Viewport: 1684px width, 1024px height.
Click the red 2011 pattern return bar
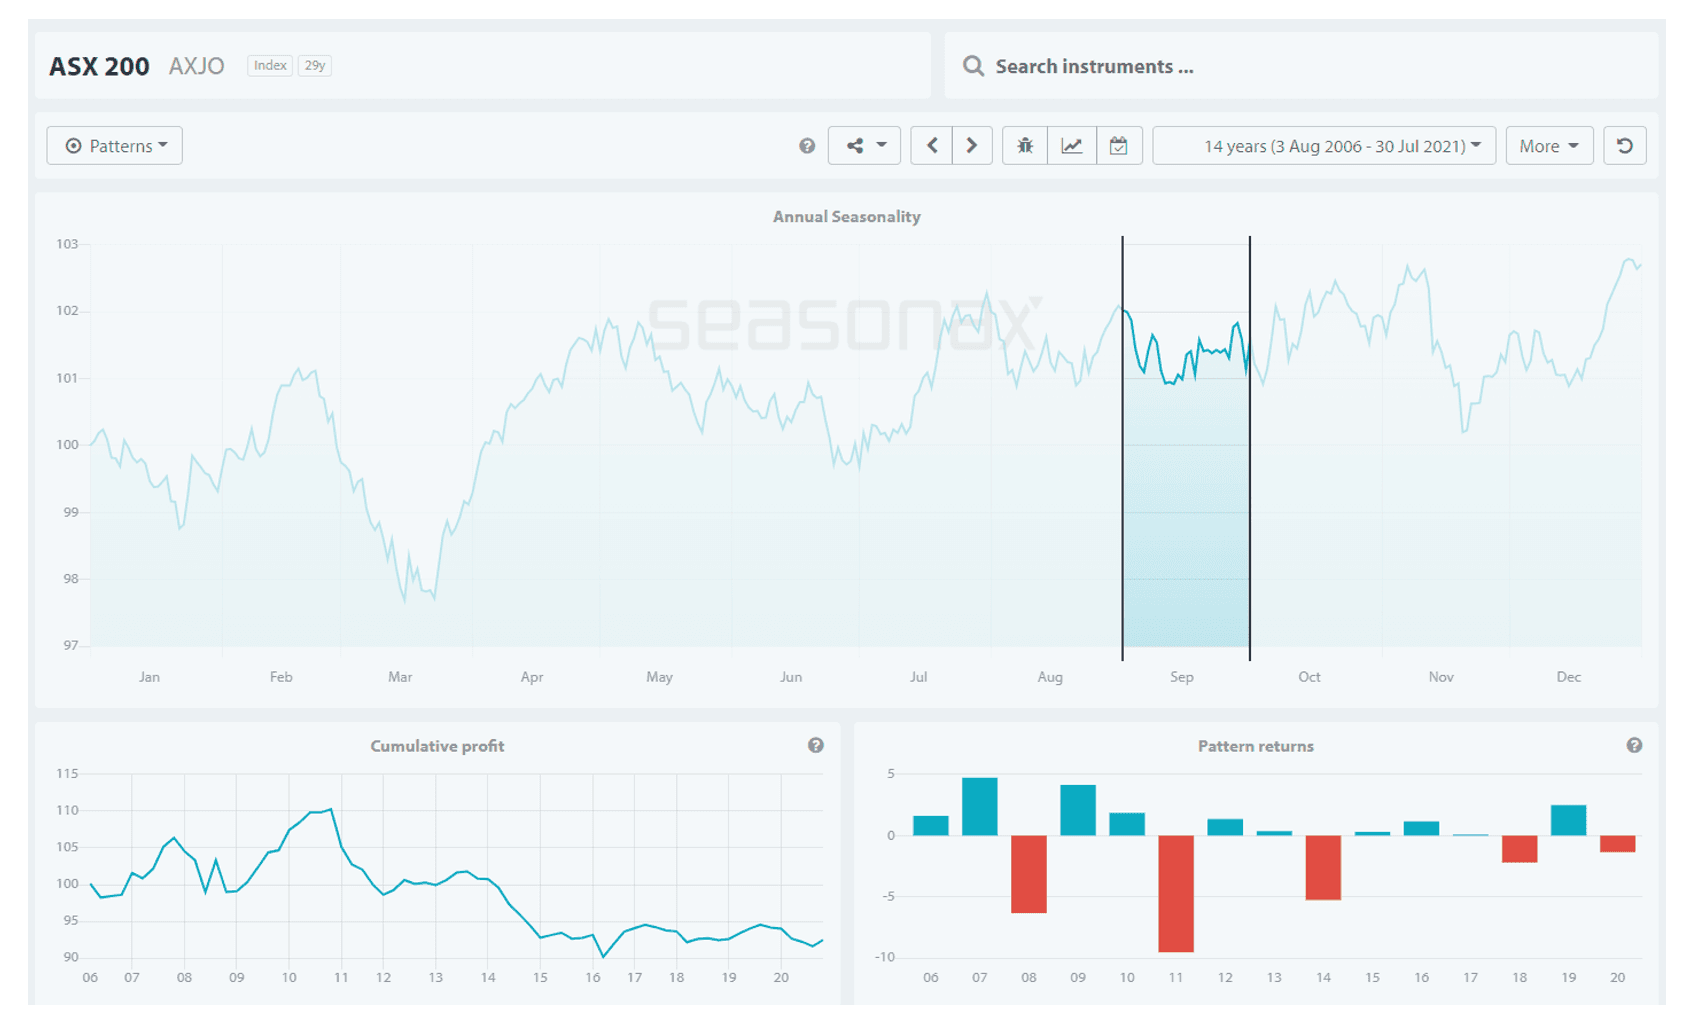click(x=1176, y=894)
